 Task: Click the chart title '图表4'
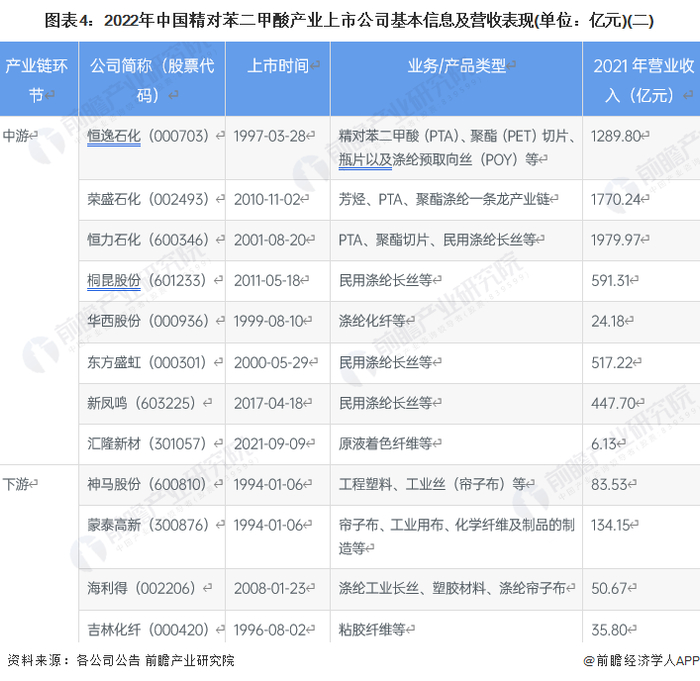coord(349,21)
